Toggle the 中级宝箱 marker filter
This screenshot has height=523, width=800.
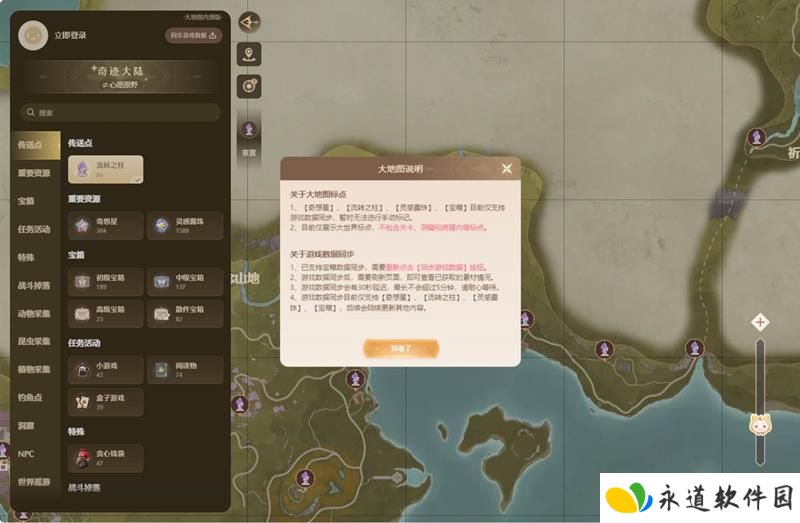tap(185, 282)
